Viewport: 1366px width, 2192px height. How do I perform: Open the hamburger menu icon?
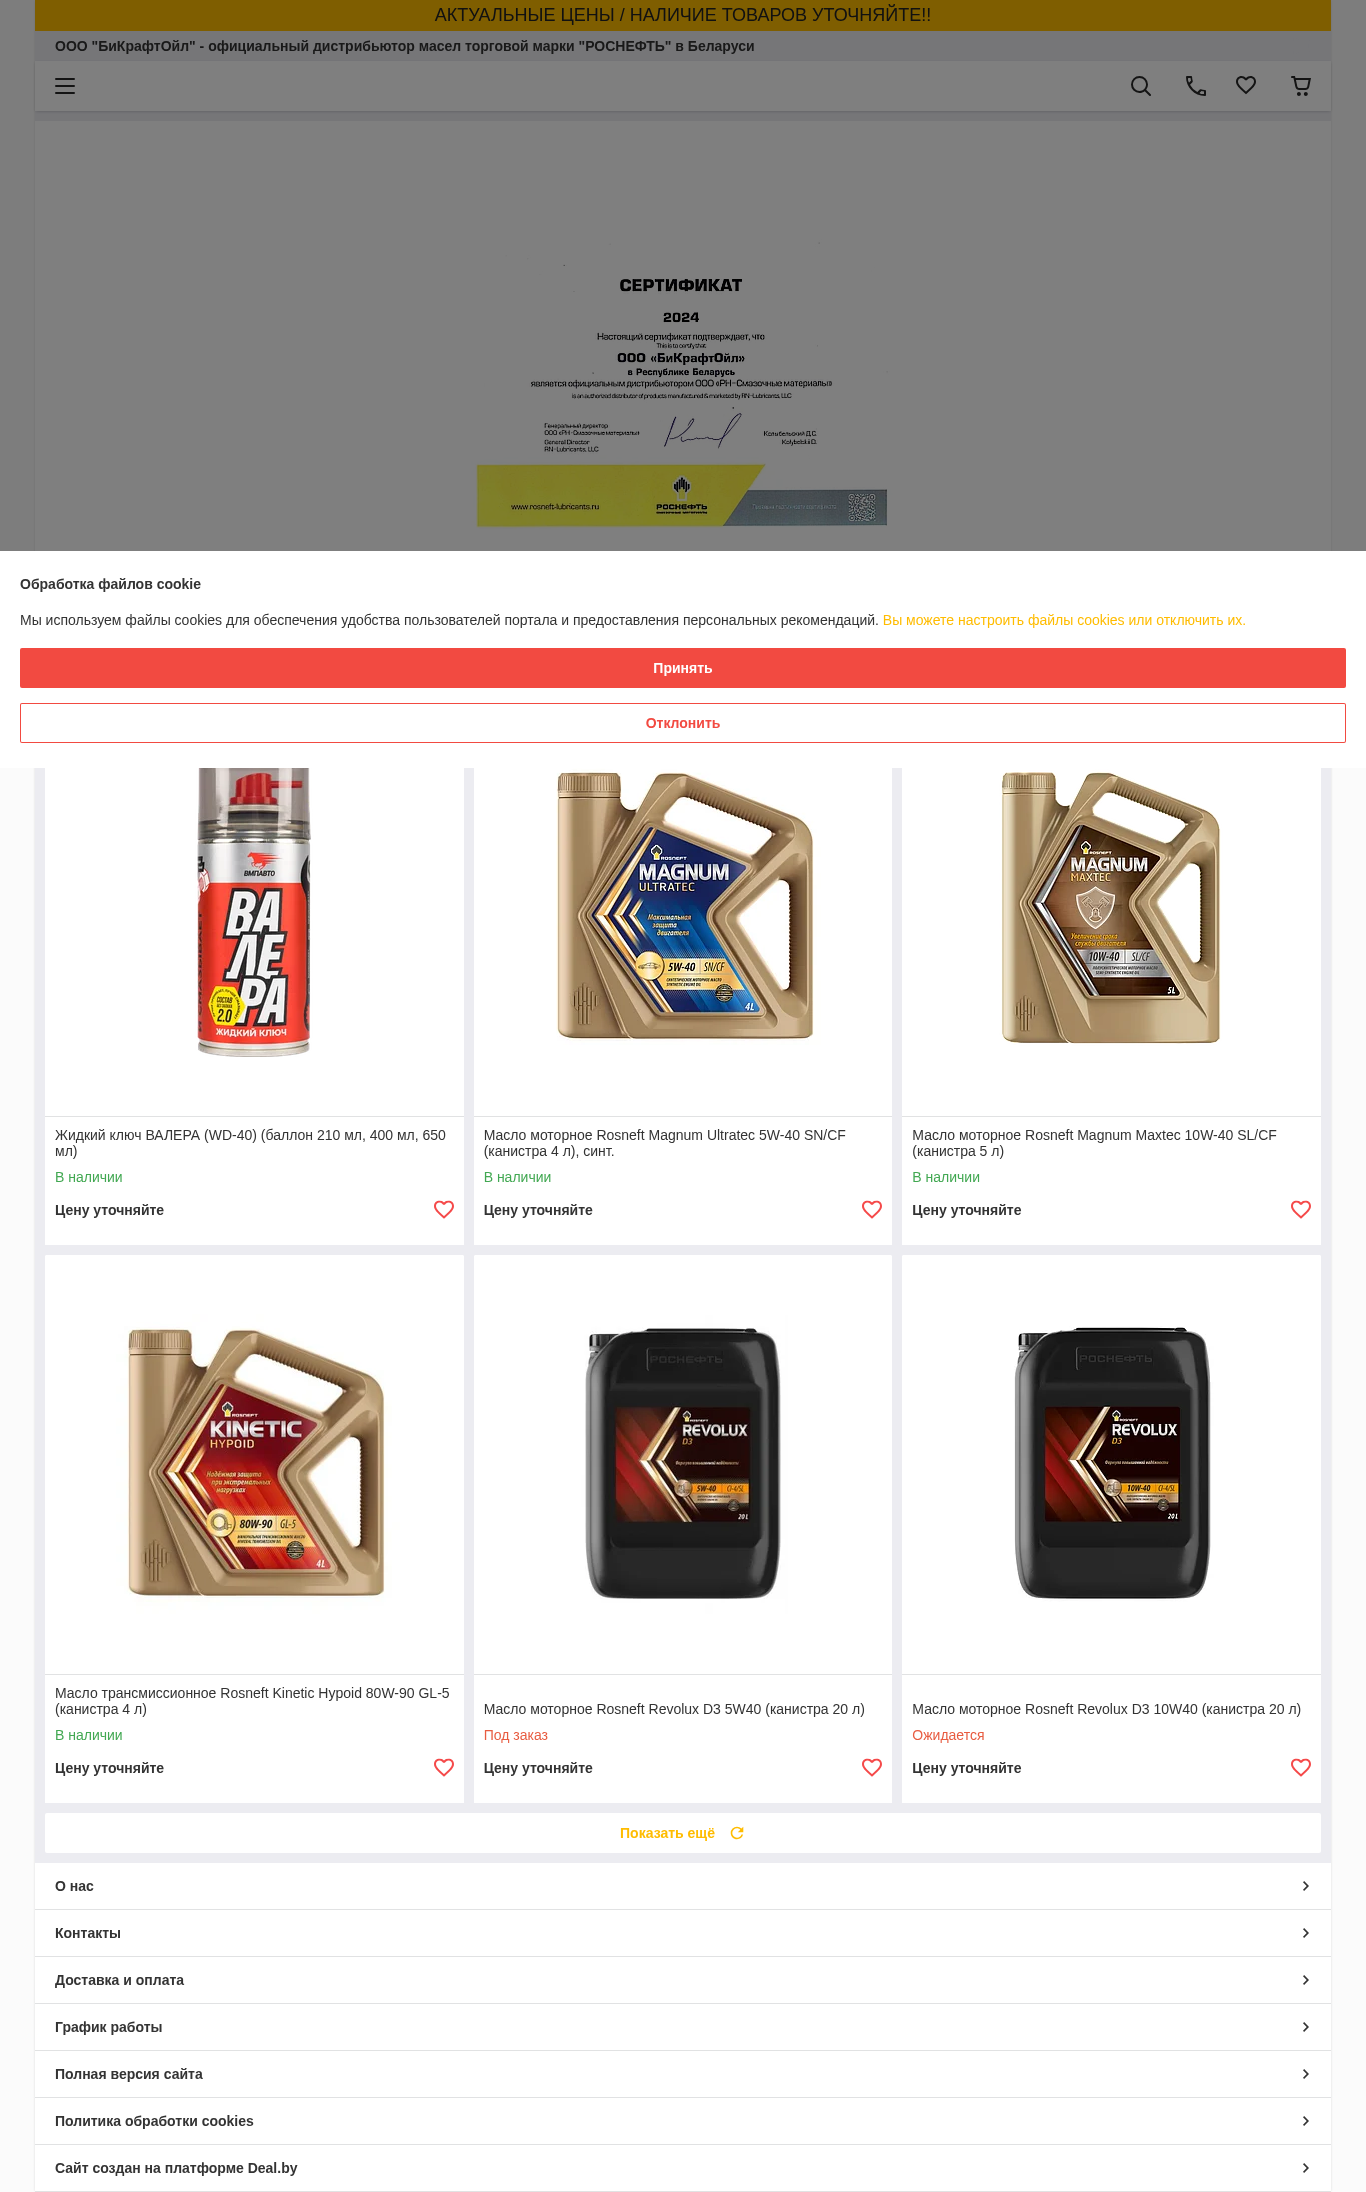pyautogui.click(x=65, y=86)
